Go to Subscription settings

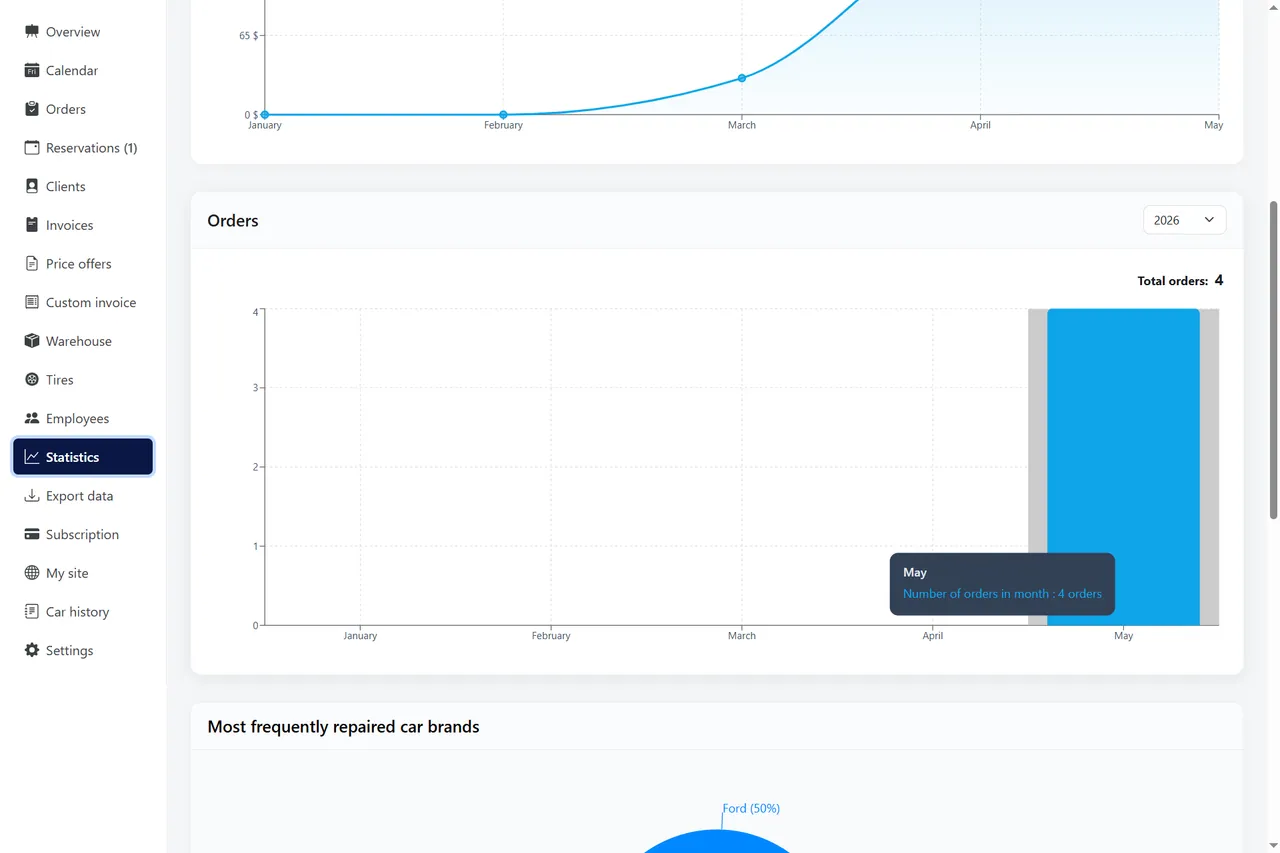(83, 535)
